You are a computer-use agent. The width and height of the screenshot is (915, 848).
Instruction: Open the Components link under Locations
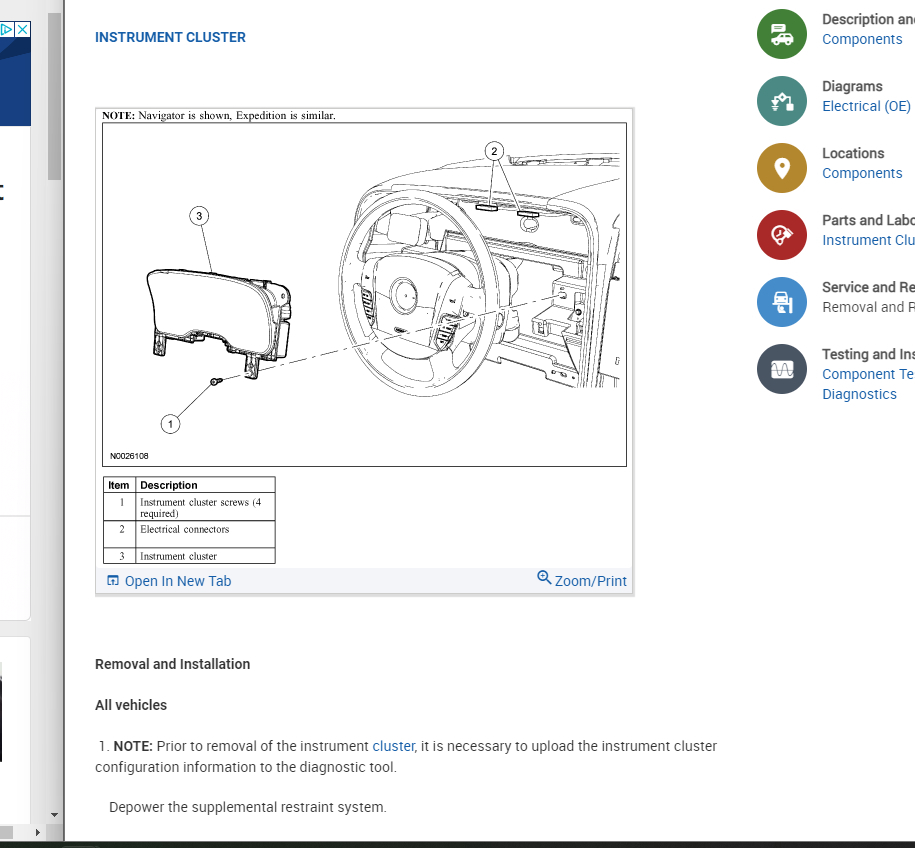point(862,173)
